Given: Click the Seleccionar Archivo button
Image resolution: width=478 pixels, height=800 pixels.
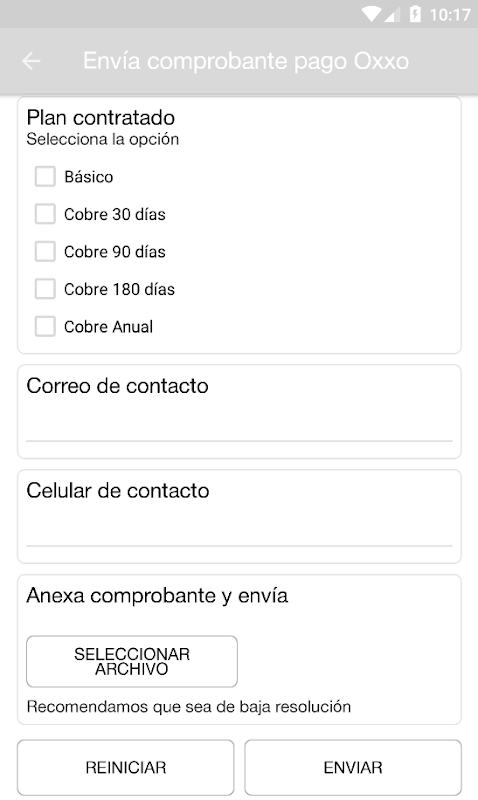Looking at the screenshot, I should click(x=132, y=661).
